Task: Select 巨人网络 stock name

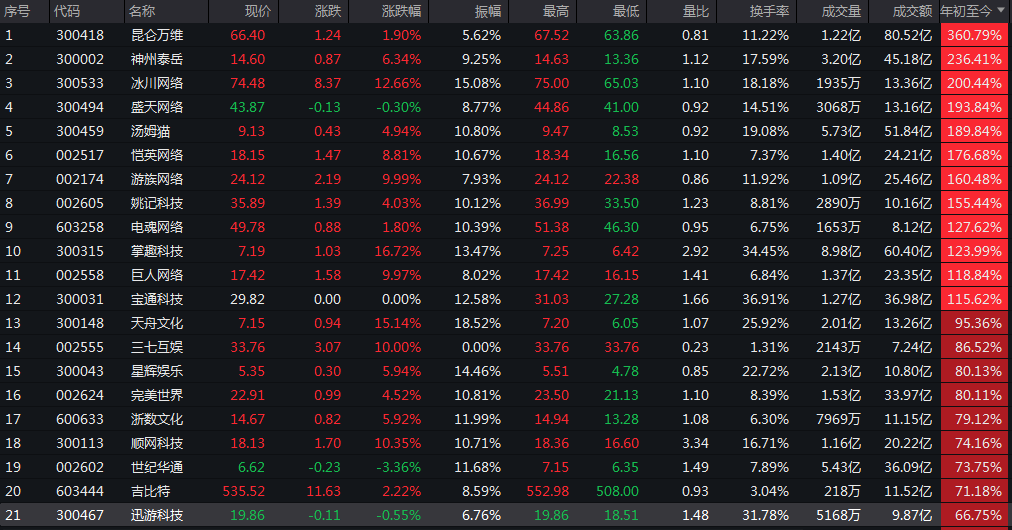Action: [x=157, y=275]
